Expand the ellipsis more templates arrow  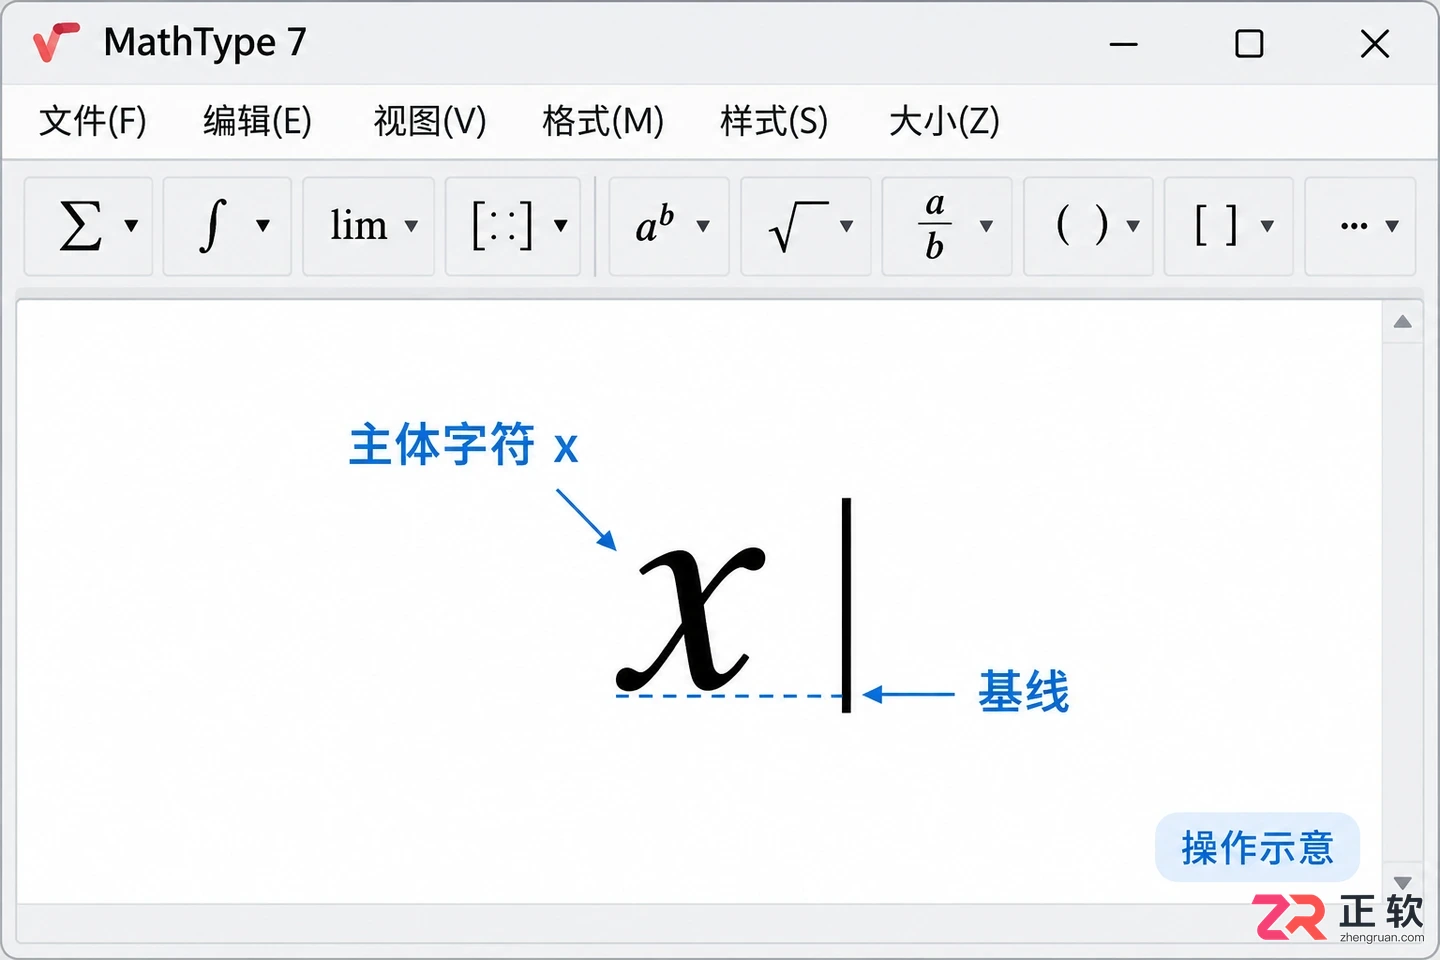(x=1392, y=226)
